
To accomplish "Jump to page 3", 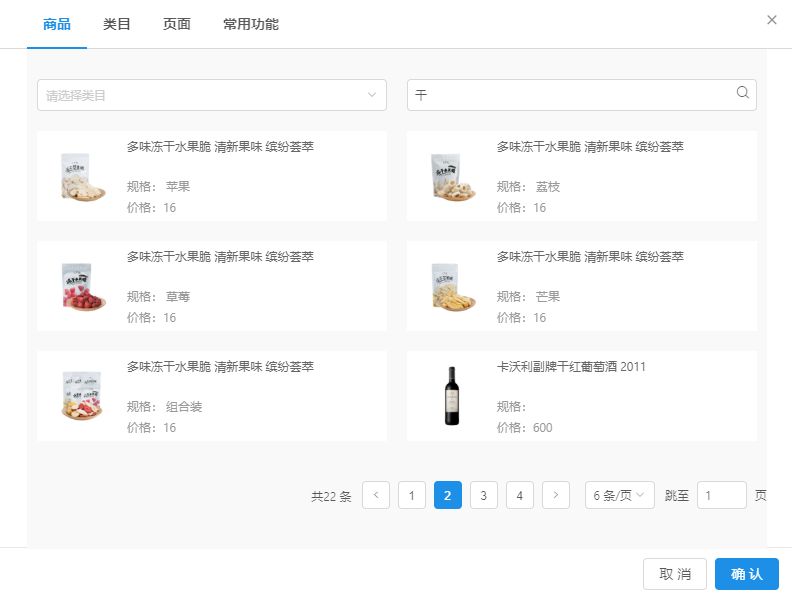I will point(484,495).
